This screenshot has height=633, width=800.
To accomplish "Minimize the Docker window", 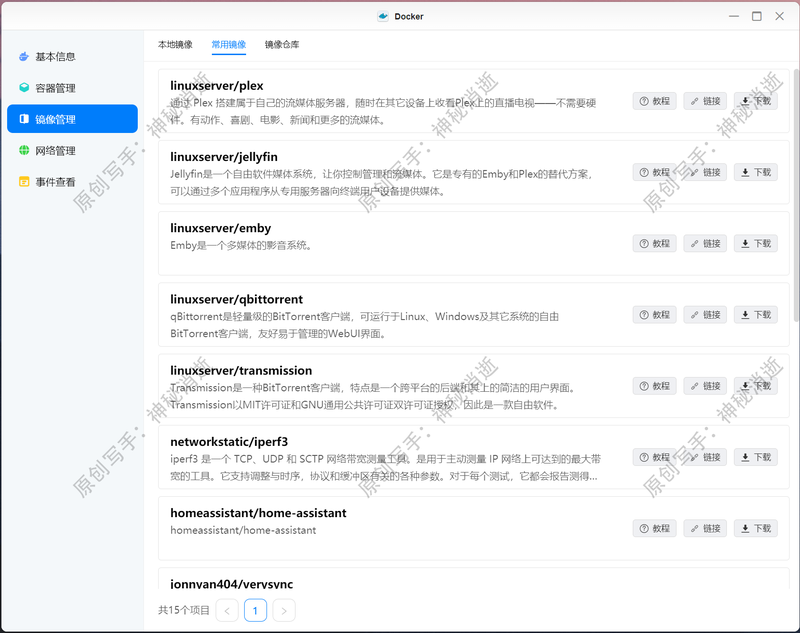I will coord(734,16).
